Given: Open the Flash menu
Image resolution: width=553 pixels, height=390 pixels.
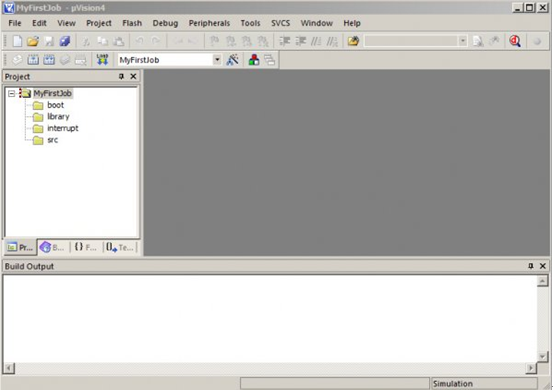Looking at the screenshot, I should click(132, 23).
